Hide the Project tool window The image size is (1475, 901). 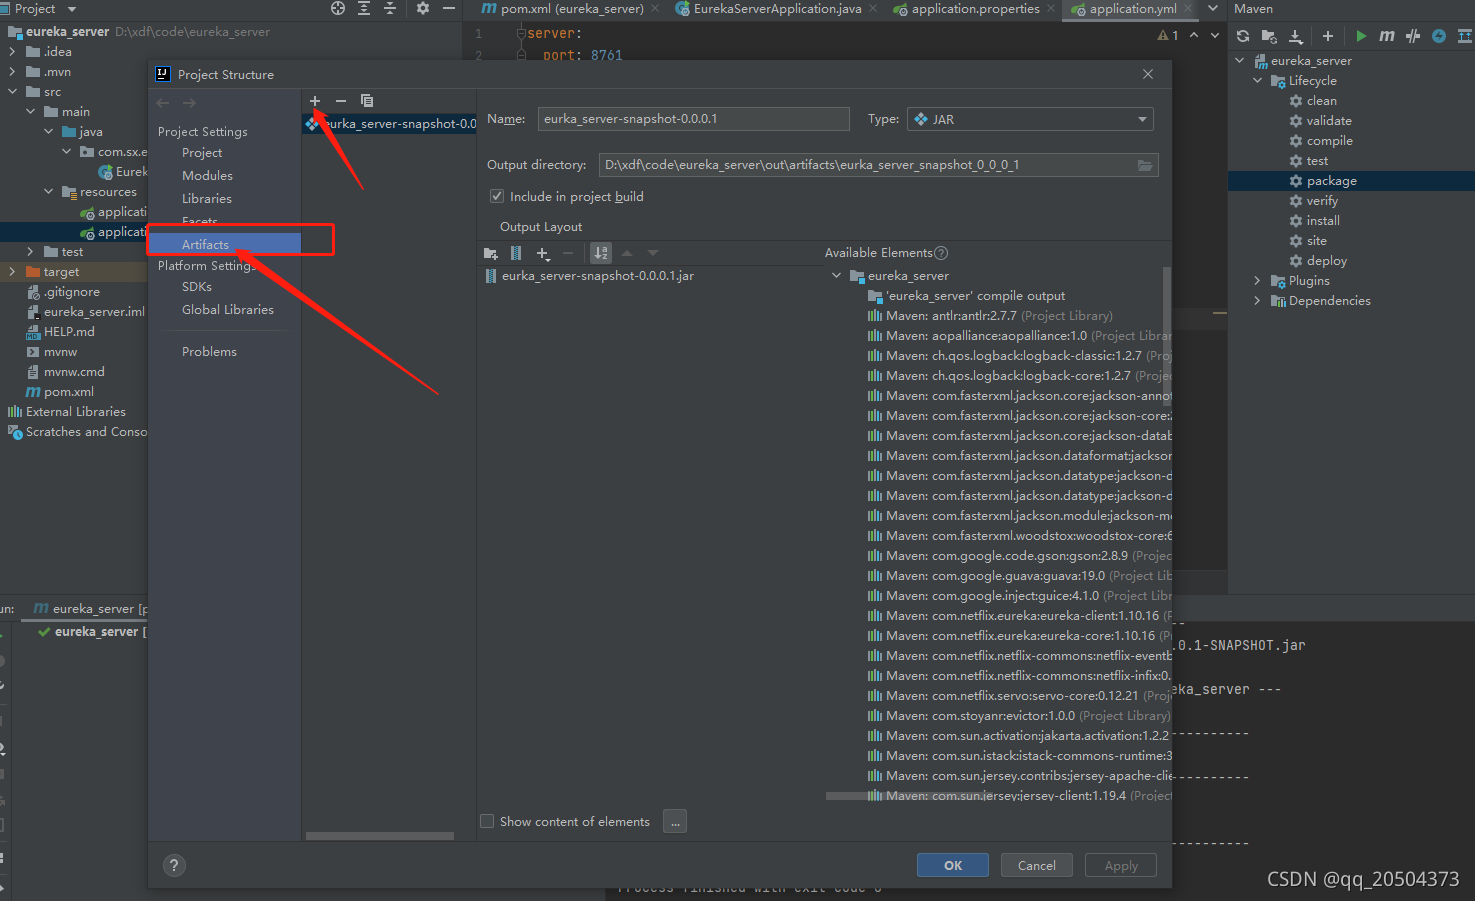point(449,8)
